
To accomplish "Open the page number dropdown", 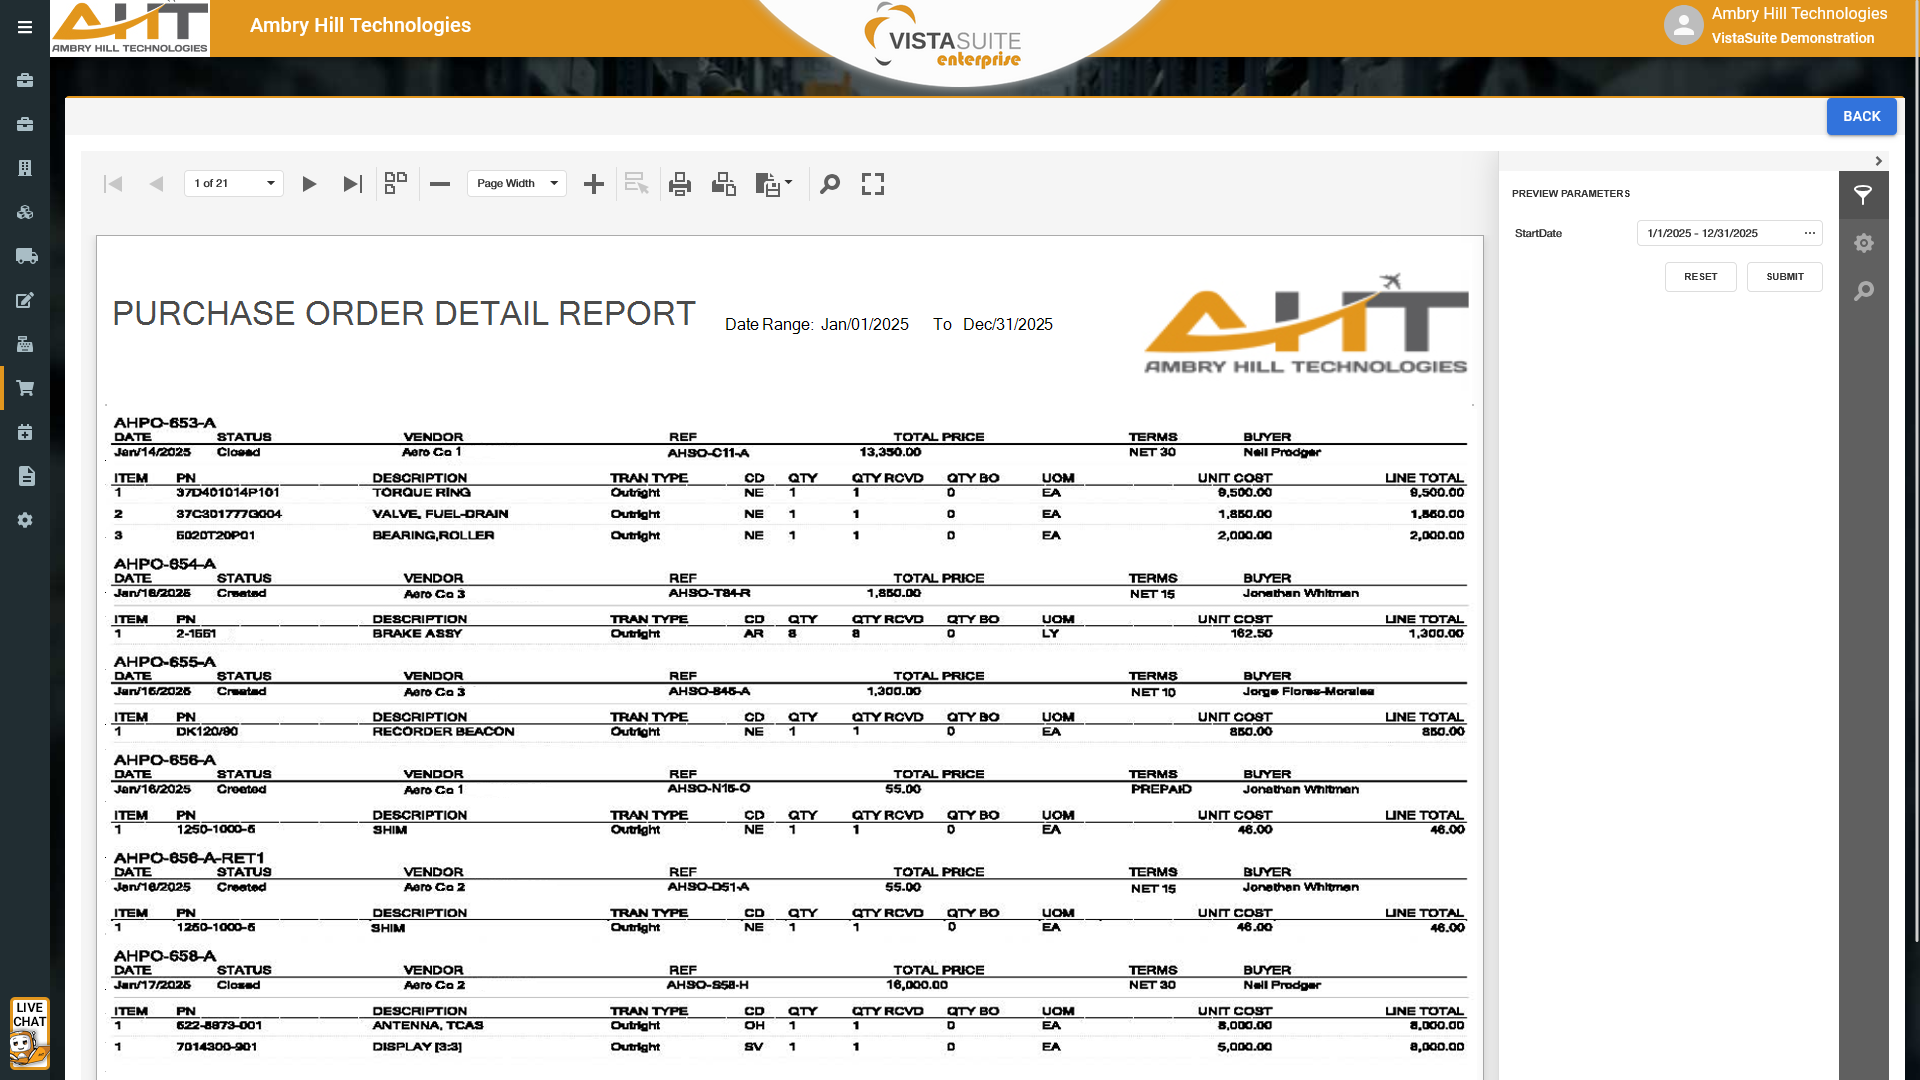I will (270, 183).
